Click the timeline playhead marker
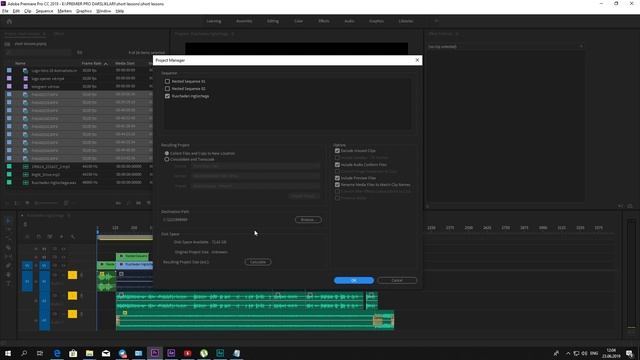The height and width of the screenshot is (360, 640). click(x=98, y=232)
